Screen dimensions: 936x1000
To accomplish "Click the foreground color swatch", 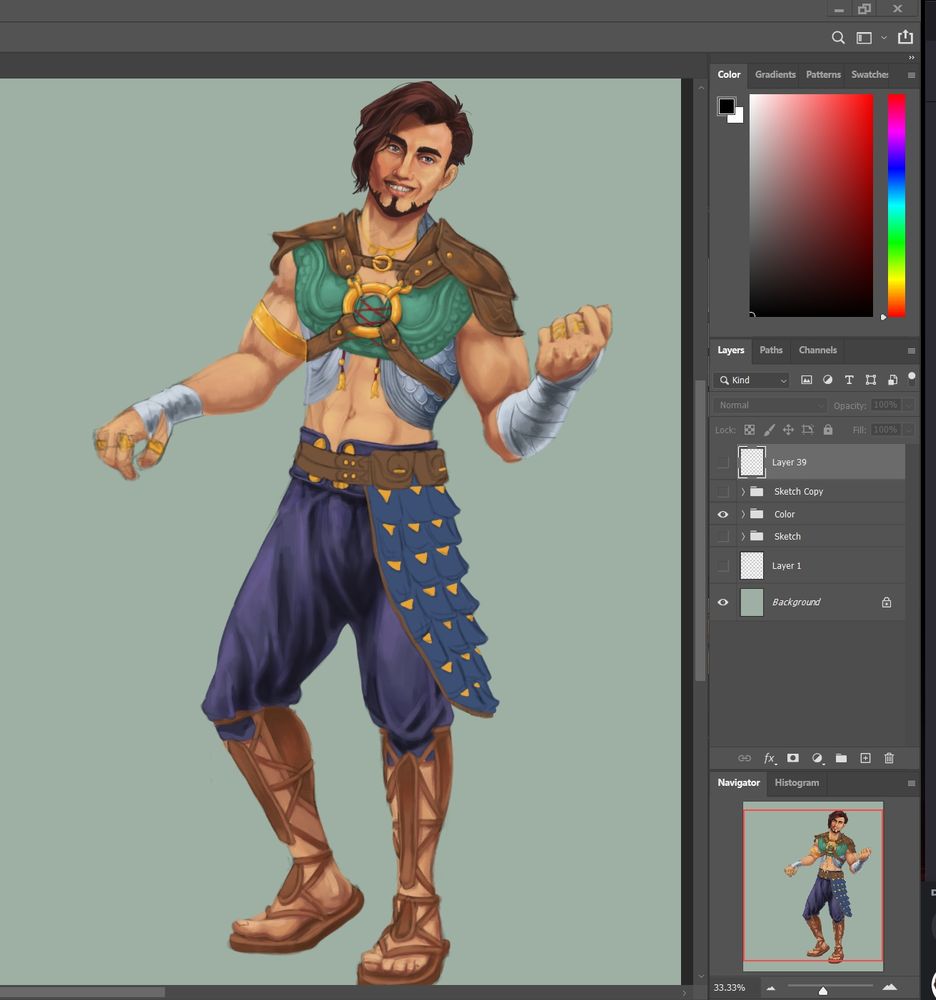I will point(726,106).
